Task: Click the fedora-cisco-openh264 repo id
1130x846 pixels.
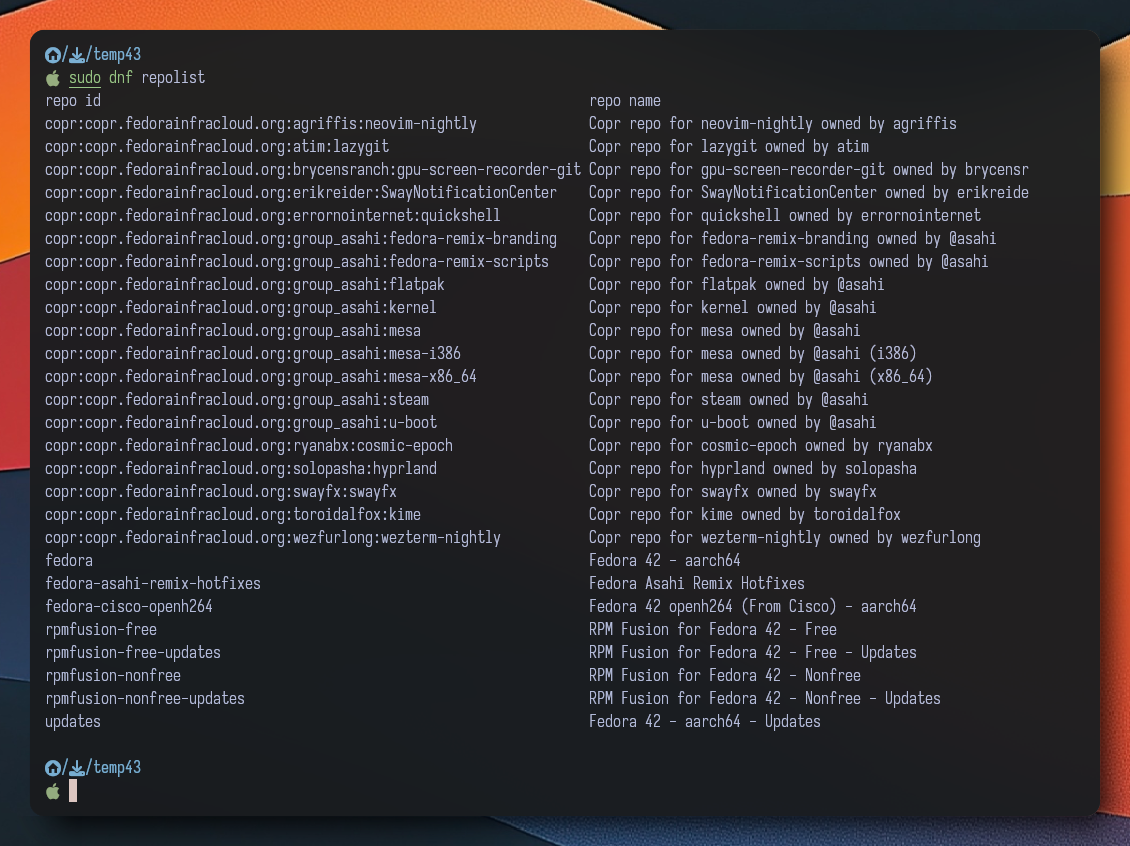Action: (128, 607)
